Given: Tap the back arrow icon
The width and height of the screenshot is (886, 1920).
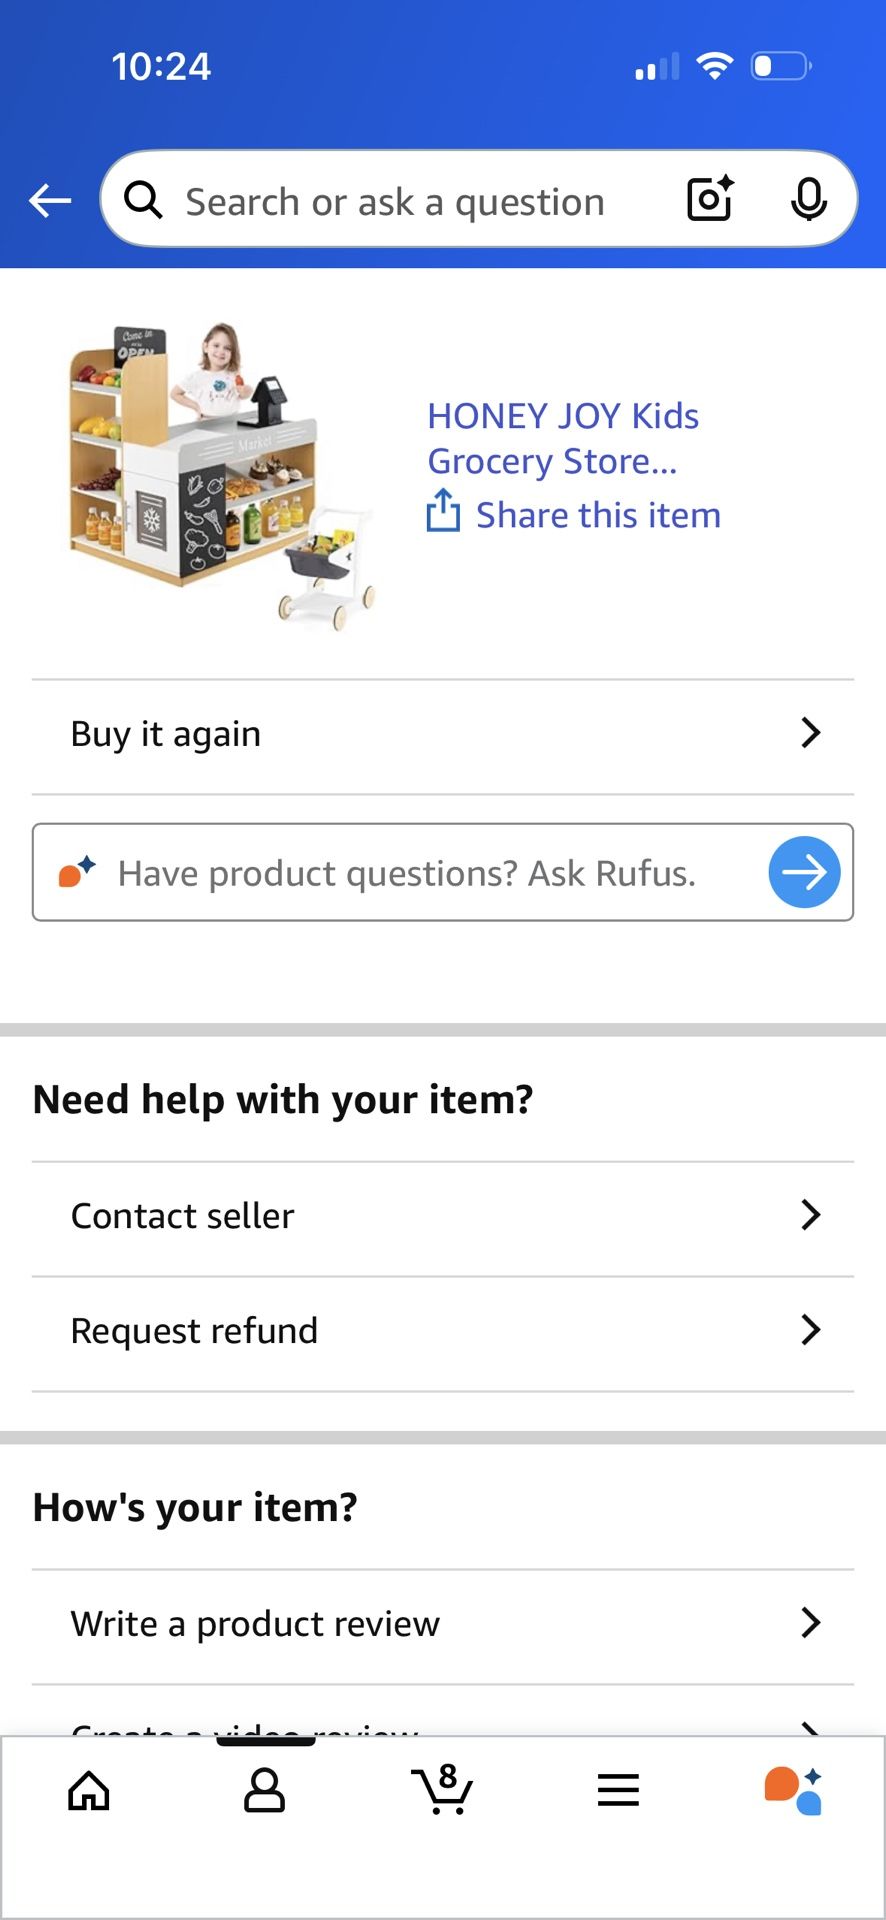Looking at the screenshot, I should coord(50,201).
